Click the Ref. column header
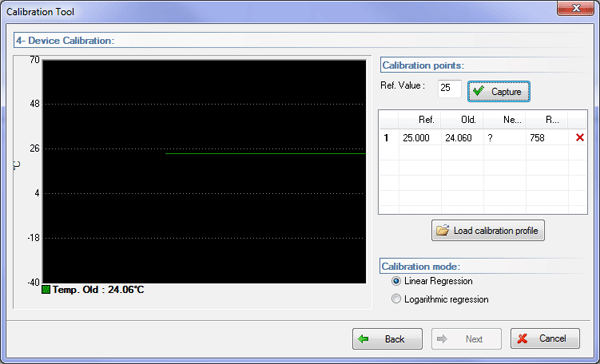Image resolution: width=600 pixels, height=364 pixels. pyautogui.click(x=420, y=120)
